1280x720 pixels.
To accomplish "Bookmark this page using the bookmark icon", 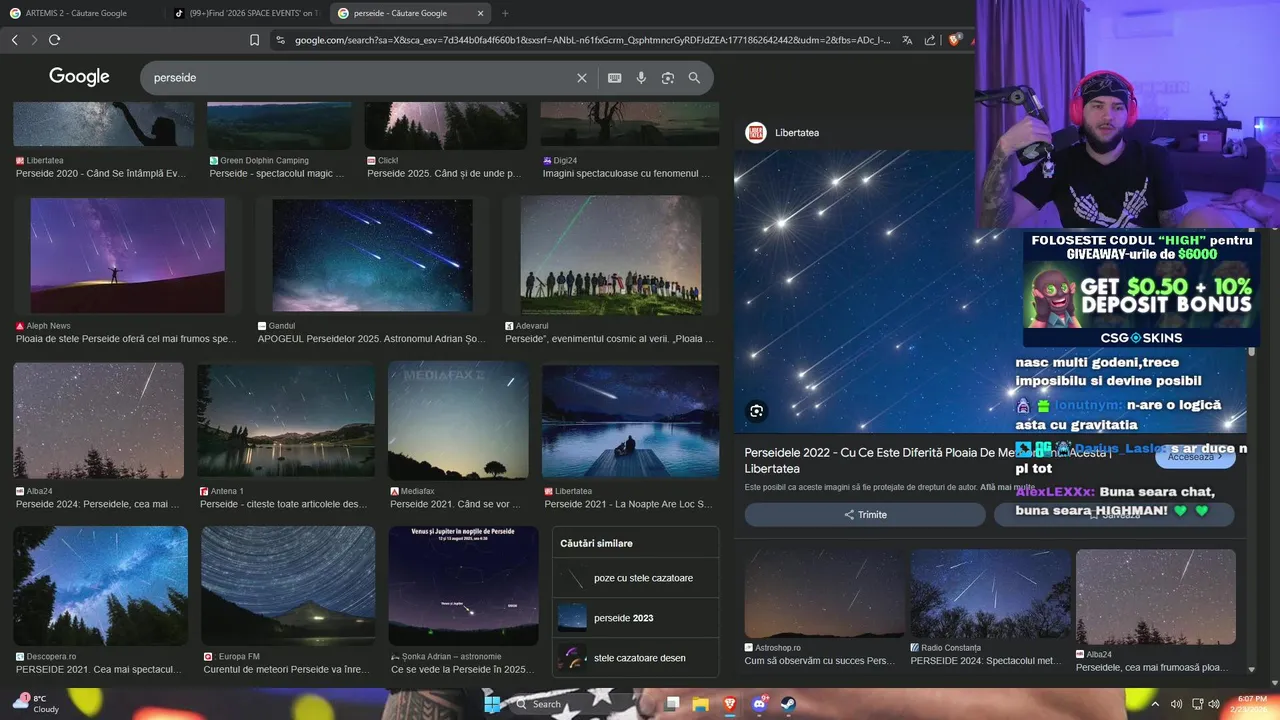I will (254, 40).
